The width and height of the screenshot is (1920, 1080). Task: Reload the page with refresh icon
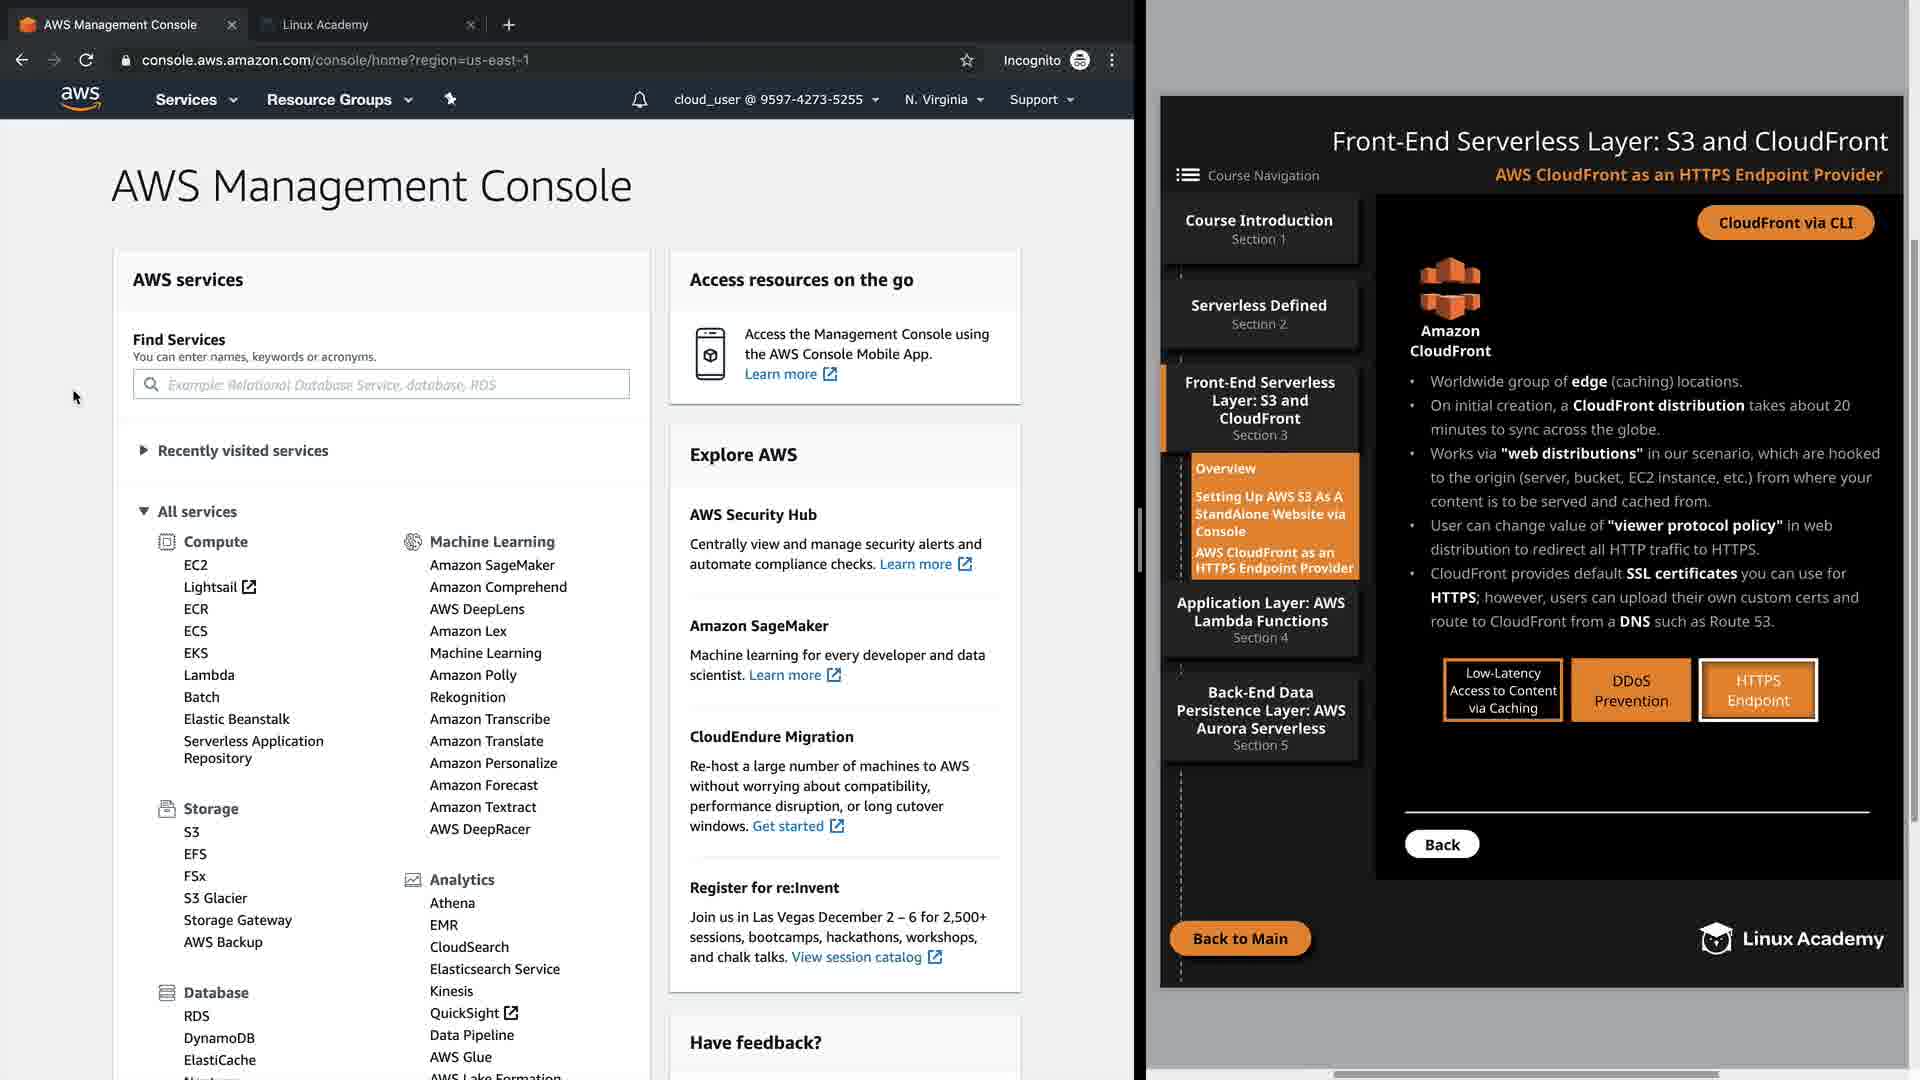click(x=86, y=60)
